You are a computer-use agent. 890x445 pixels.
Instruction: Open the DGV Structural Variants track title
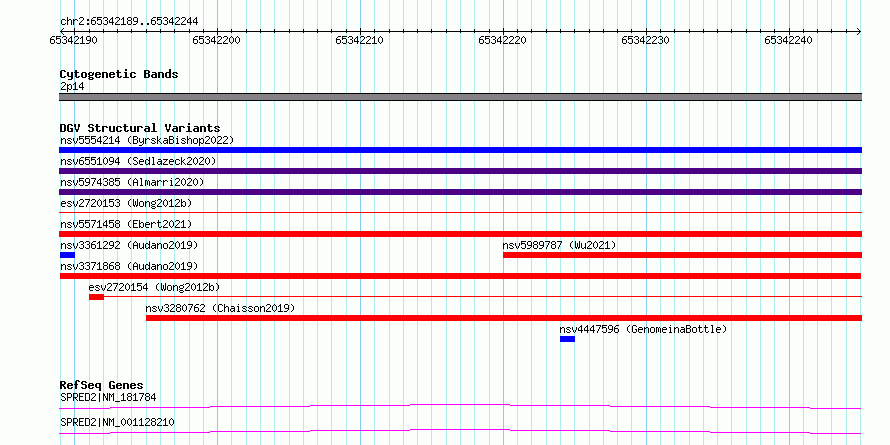point(140,128)
